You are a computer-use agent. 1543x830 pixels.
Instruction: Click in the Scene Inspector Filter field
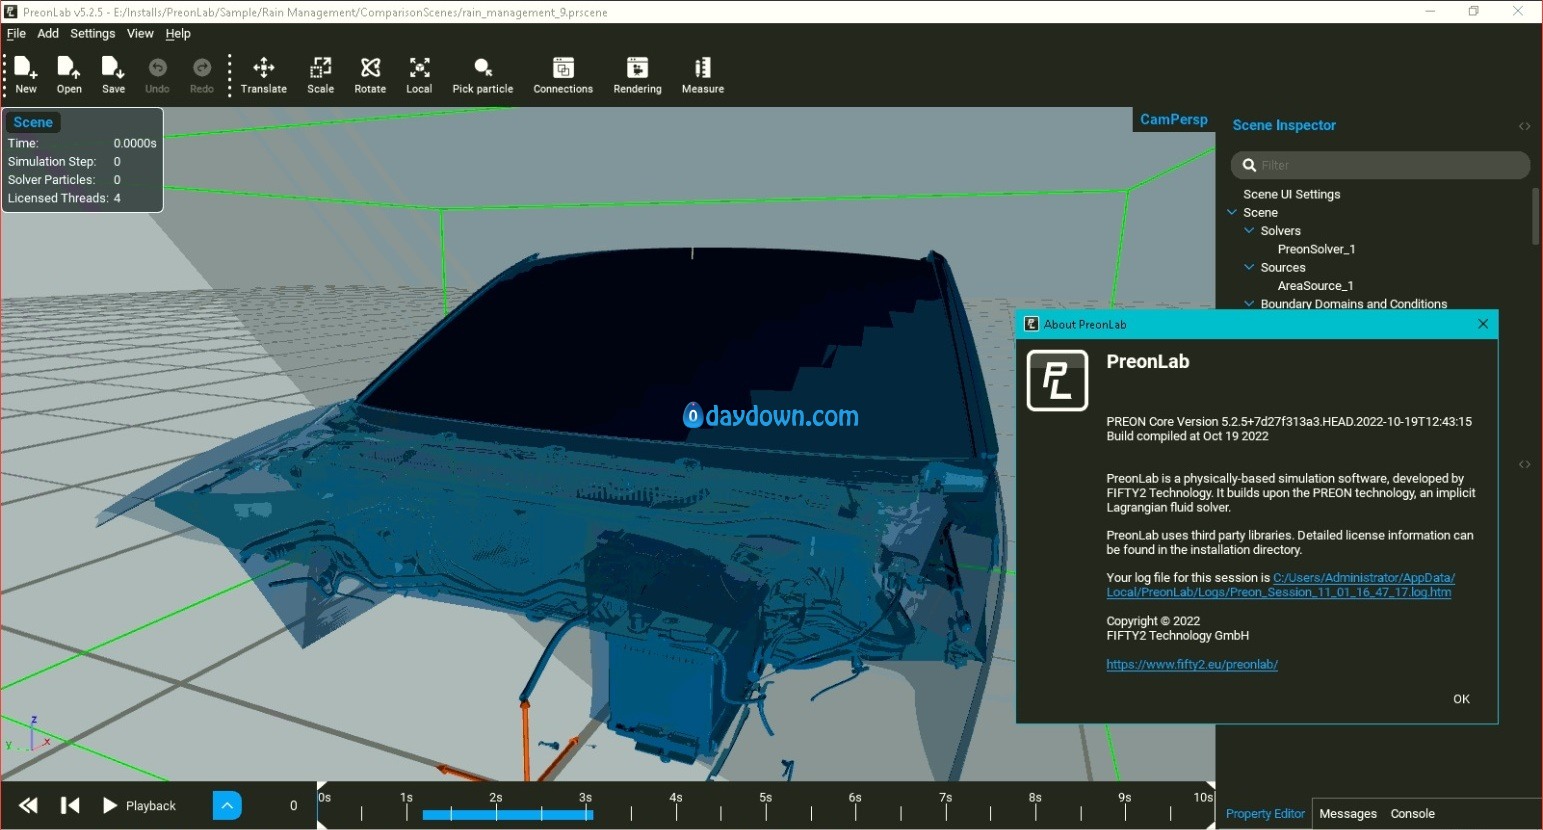tap(1380, 165)
